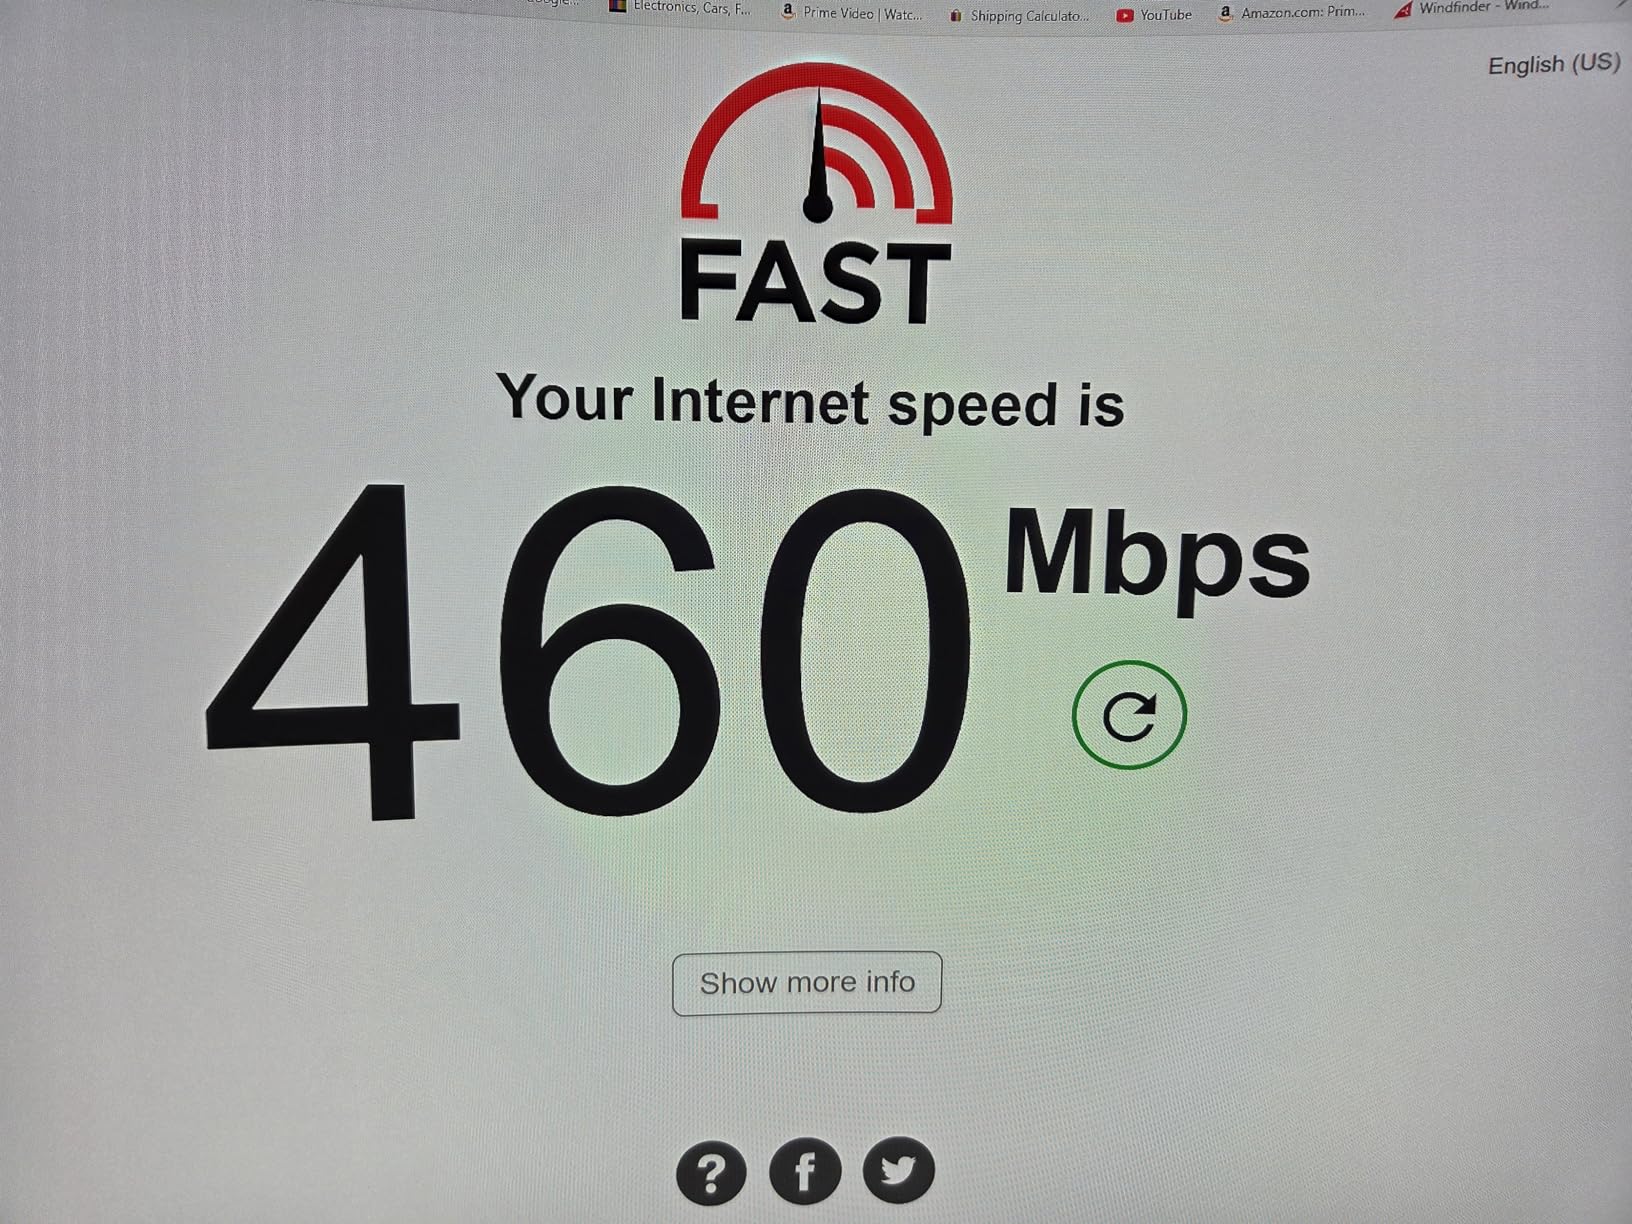Open the bookmarks overflow chevron at bar end

(x=1624, y=3)
